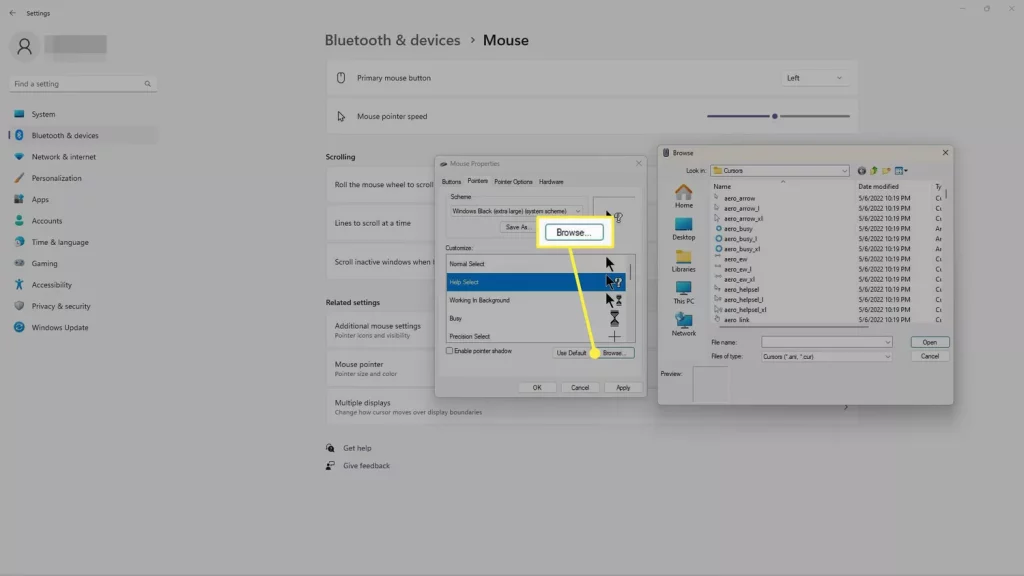Switch to Hardware tab in Mouse Properties
This screenshot has width=1024, height=576.
[551, 182]
